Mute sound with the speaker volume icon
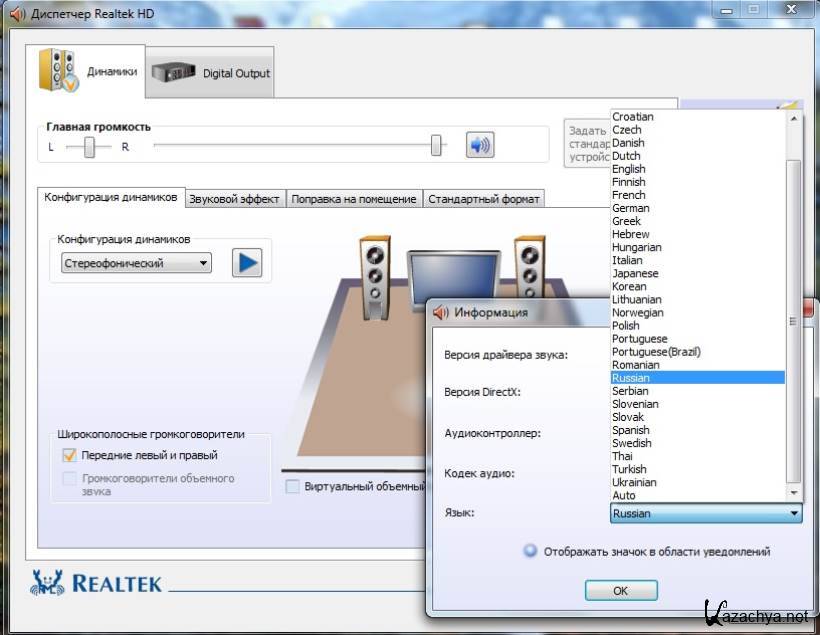 coord(480,145)
